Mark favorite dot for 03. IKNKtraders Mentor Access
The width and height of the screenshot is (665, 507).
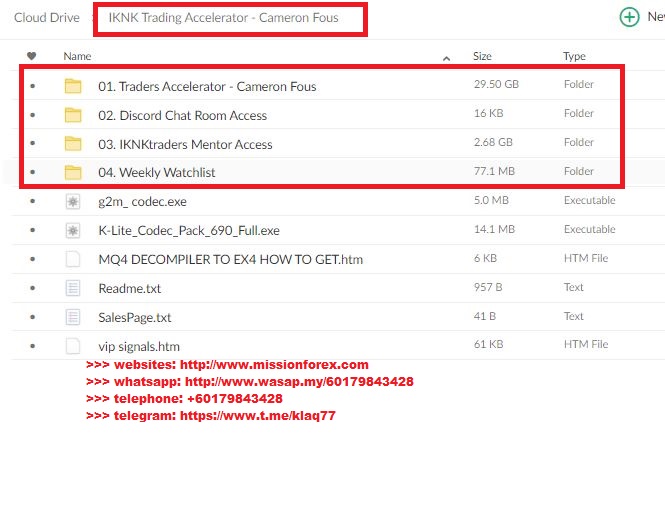(33, 143)
